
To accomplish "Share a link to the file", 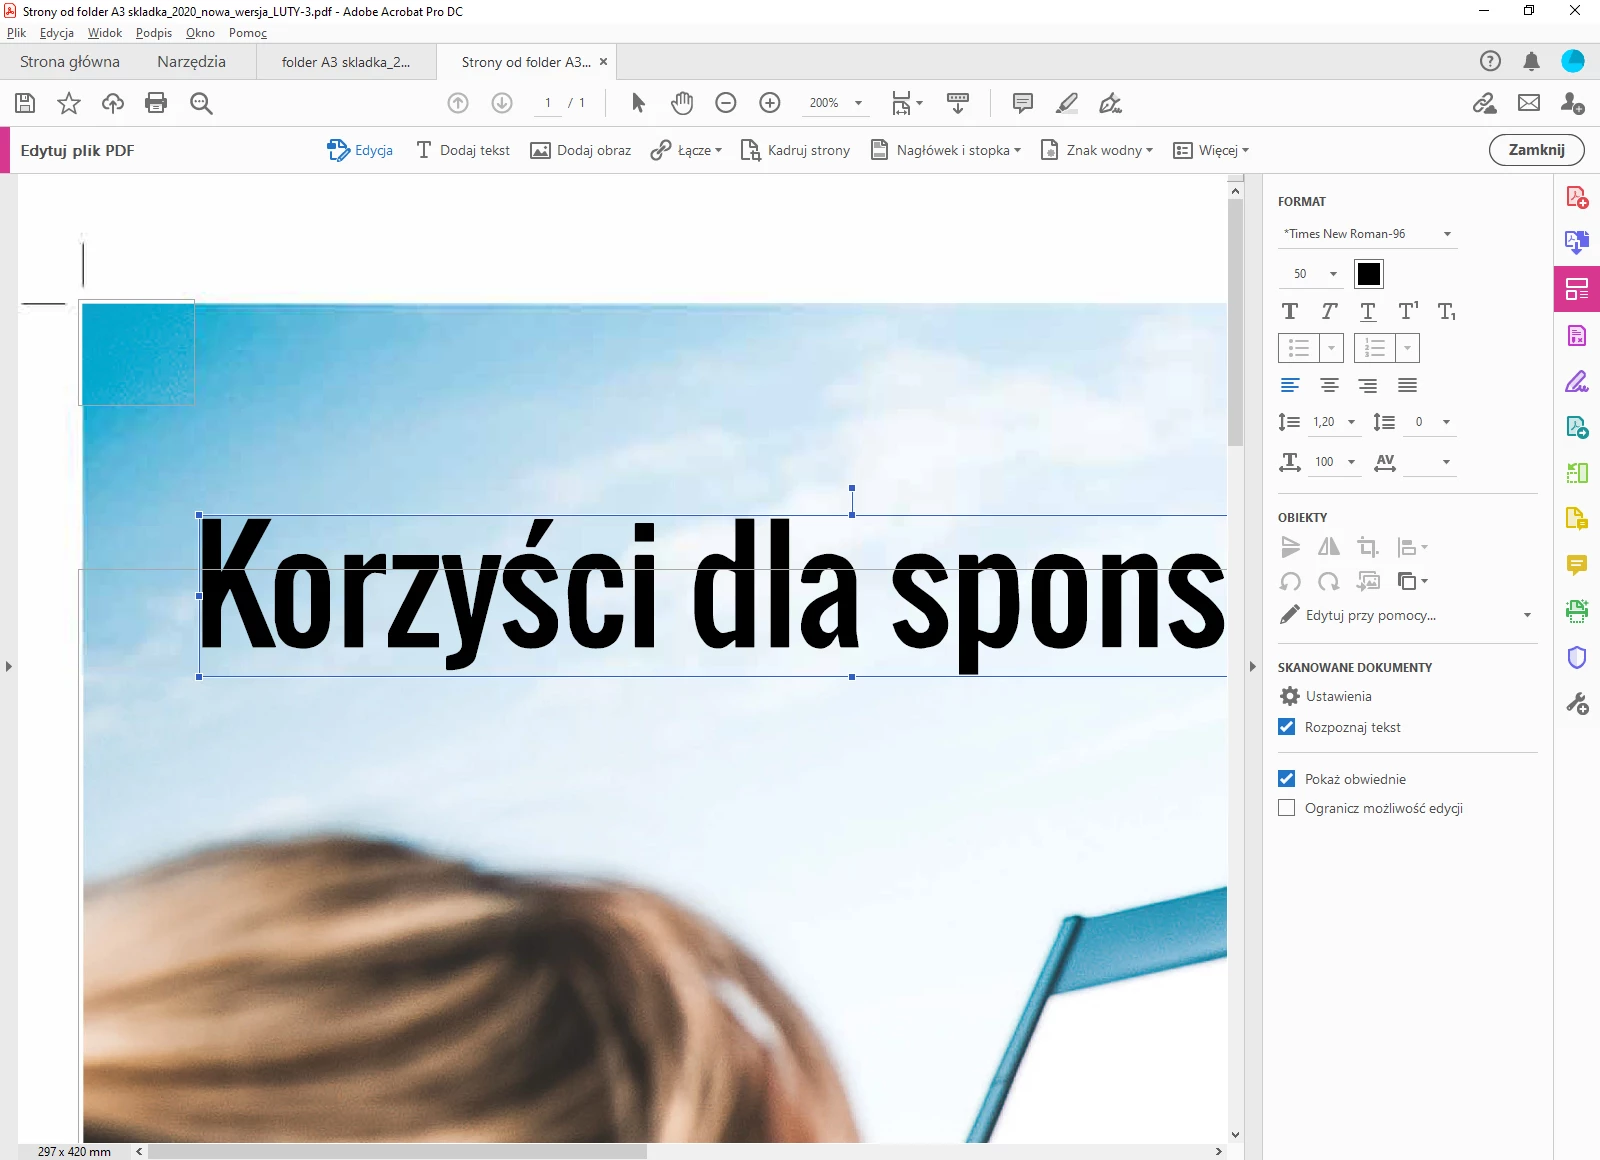I will (x=1485, y=103).
